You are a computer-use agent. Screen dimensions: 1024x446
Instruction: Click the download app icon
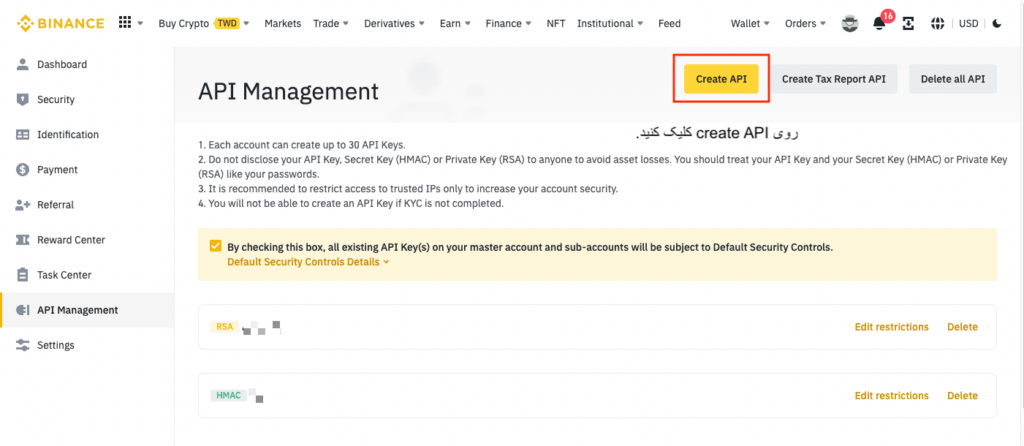(x=909, y=24)
